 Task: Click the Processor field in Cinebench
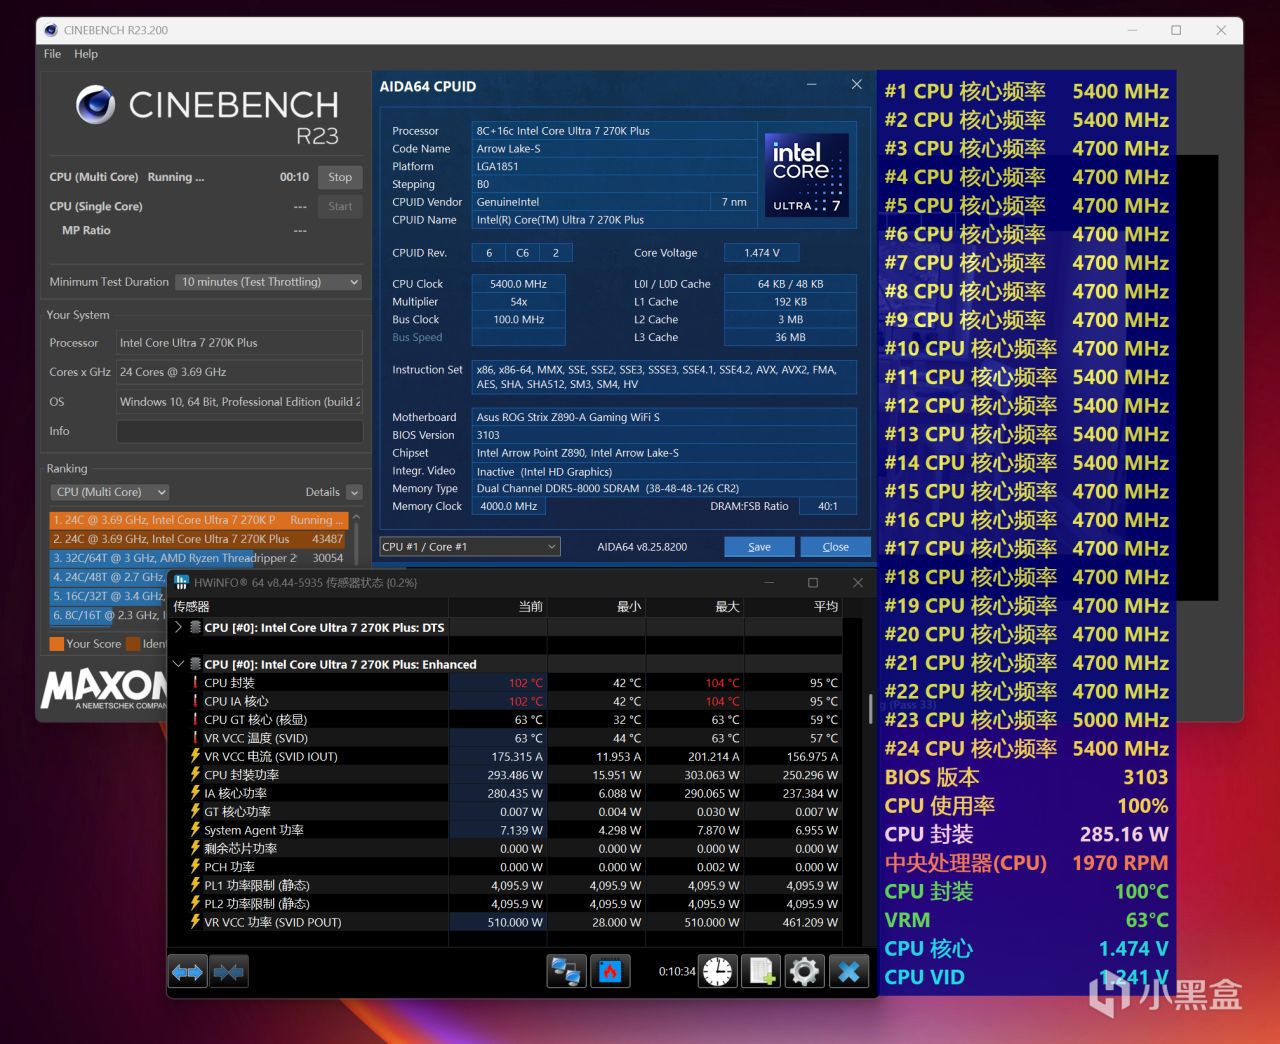pyautogui.click(x=239, y=343)
